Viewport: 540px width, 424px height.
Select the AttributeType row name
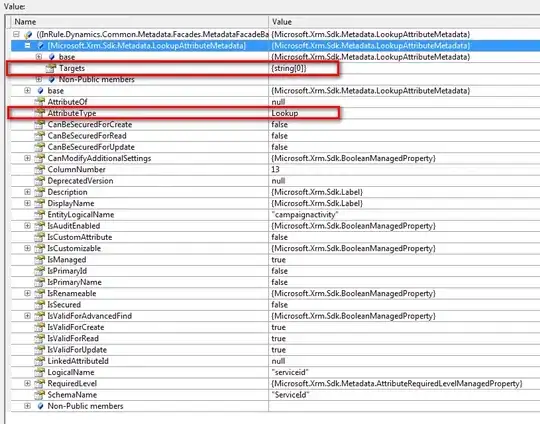[72, 113]
